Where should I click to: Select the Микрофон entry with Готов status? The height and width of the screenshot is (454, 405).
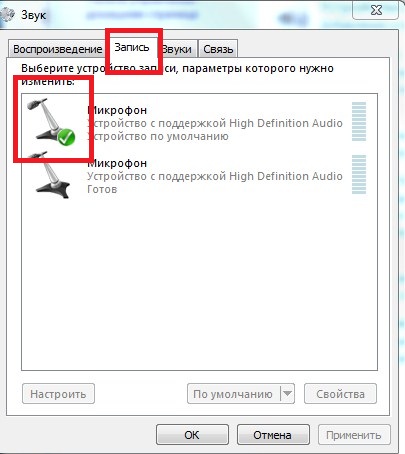[199, 176]
